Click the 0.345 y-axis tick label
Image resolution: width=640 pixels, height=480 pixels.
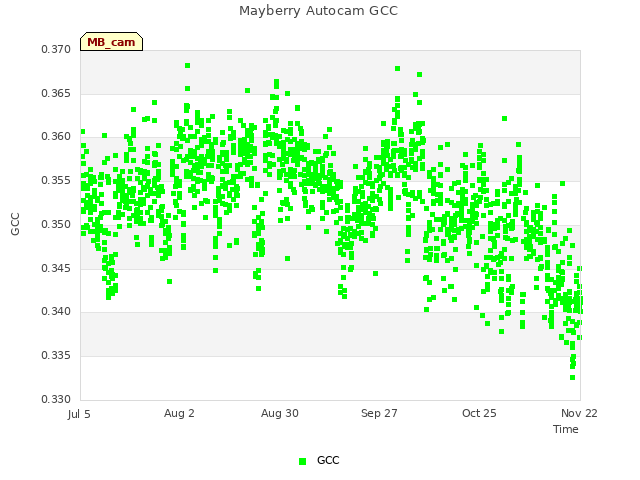56,269
